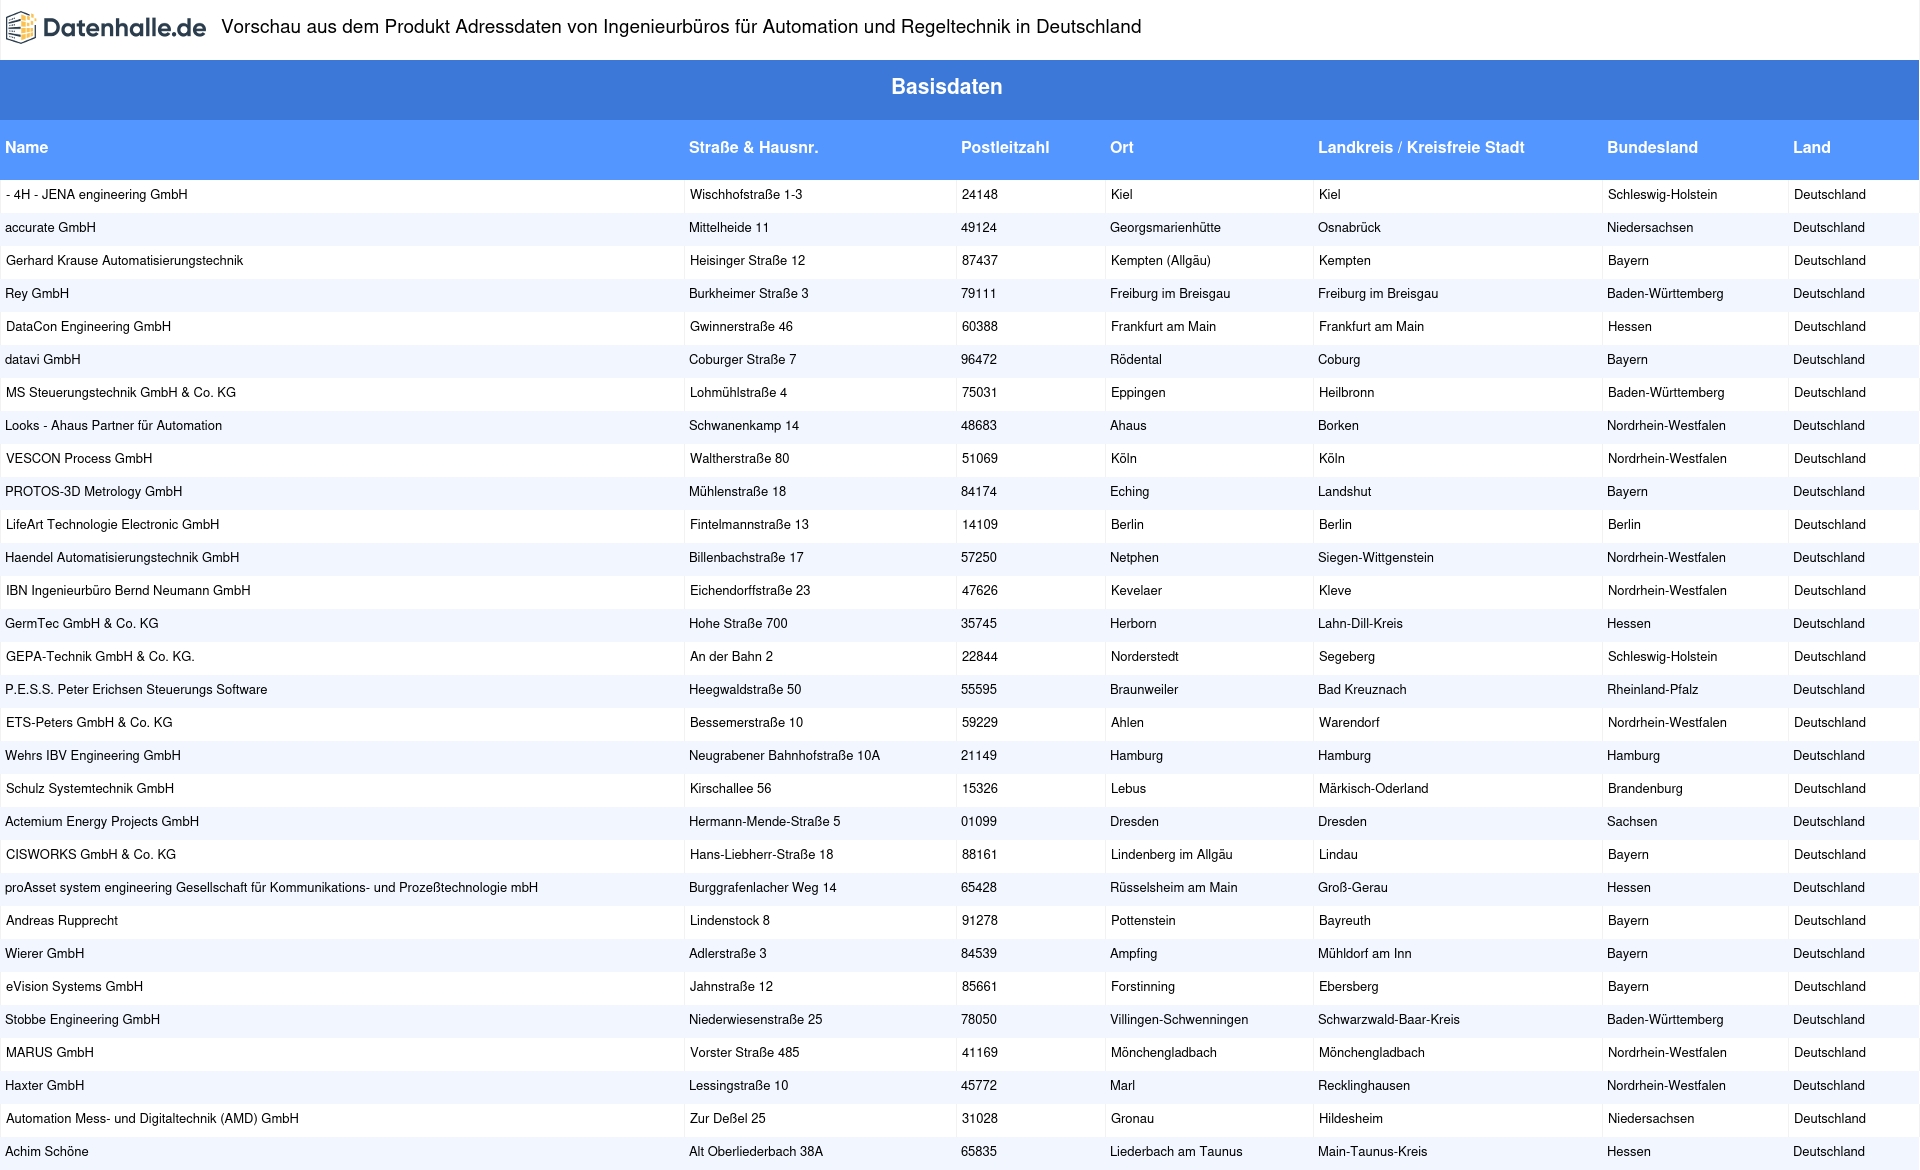Select 'LifeArt Technologie Electronic GmbH' cell
Screen dimensions: 1920x1170
(x=113, y=525)
